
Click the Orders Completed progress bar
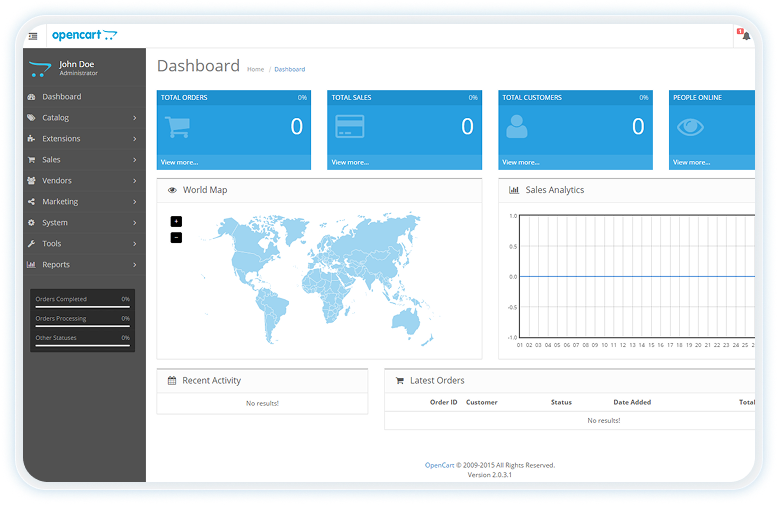click(x=82, y=306)
